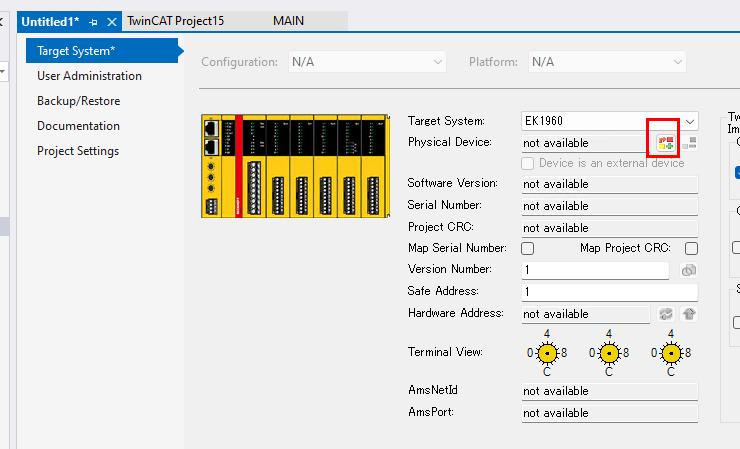
Task: Click the Version Number input field
Action: 595,270
